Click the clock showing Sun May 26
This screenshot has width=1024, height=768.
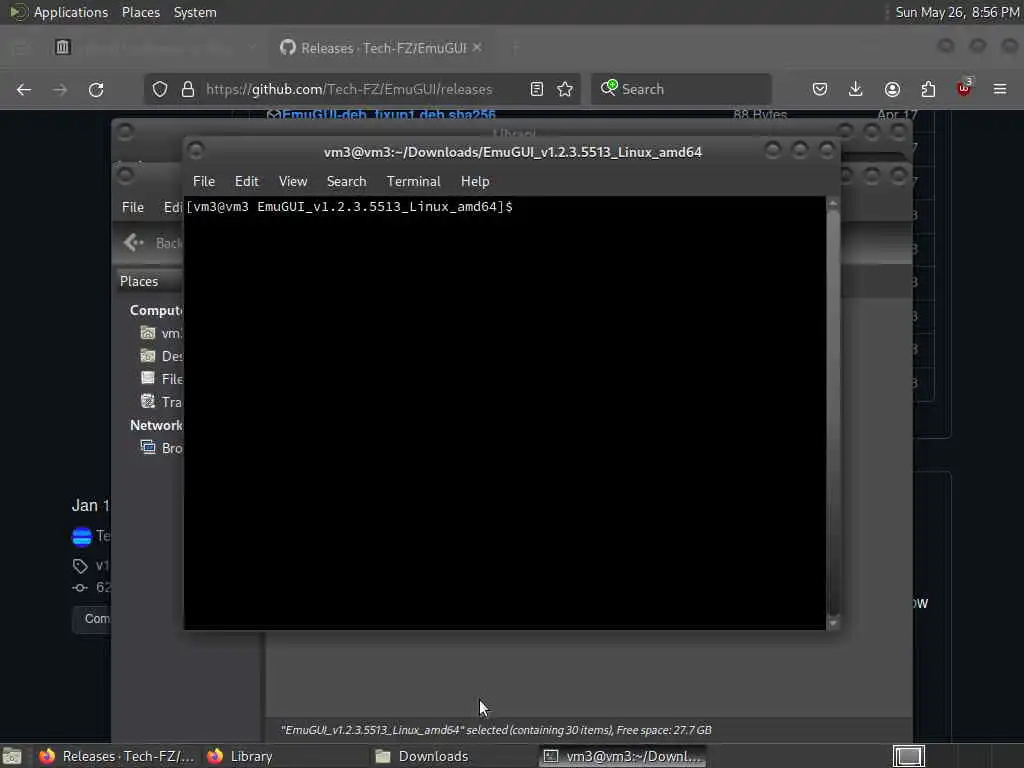(957, 12)
